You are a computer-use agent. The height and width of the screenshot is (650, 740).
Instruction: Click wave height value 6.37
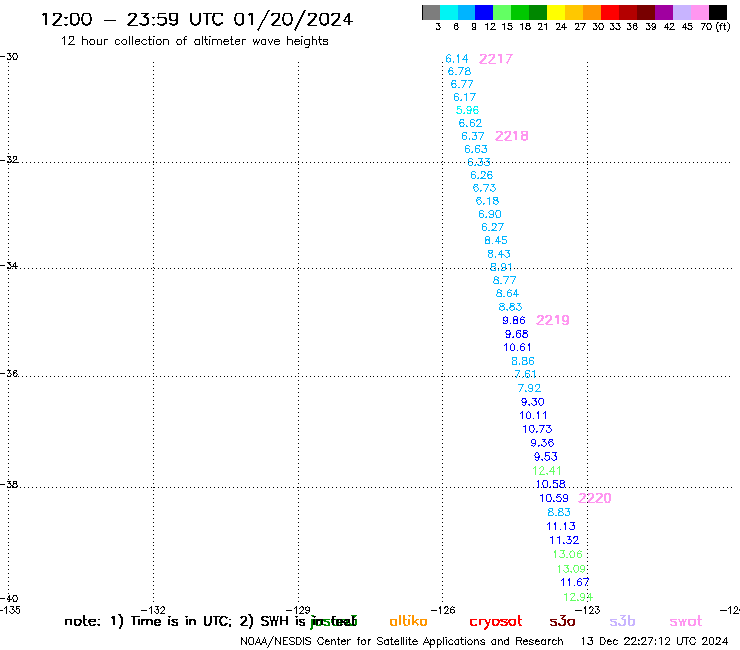click(473, 136)
